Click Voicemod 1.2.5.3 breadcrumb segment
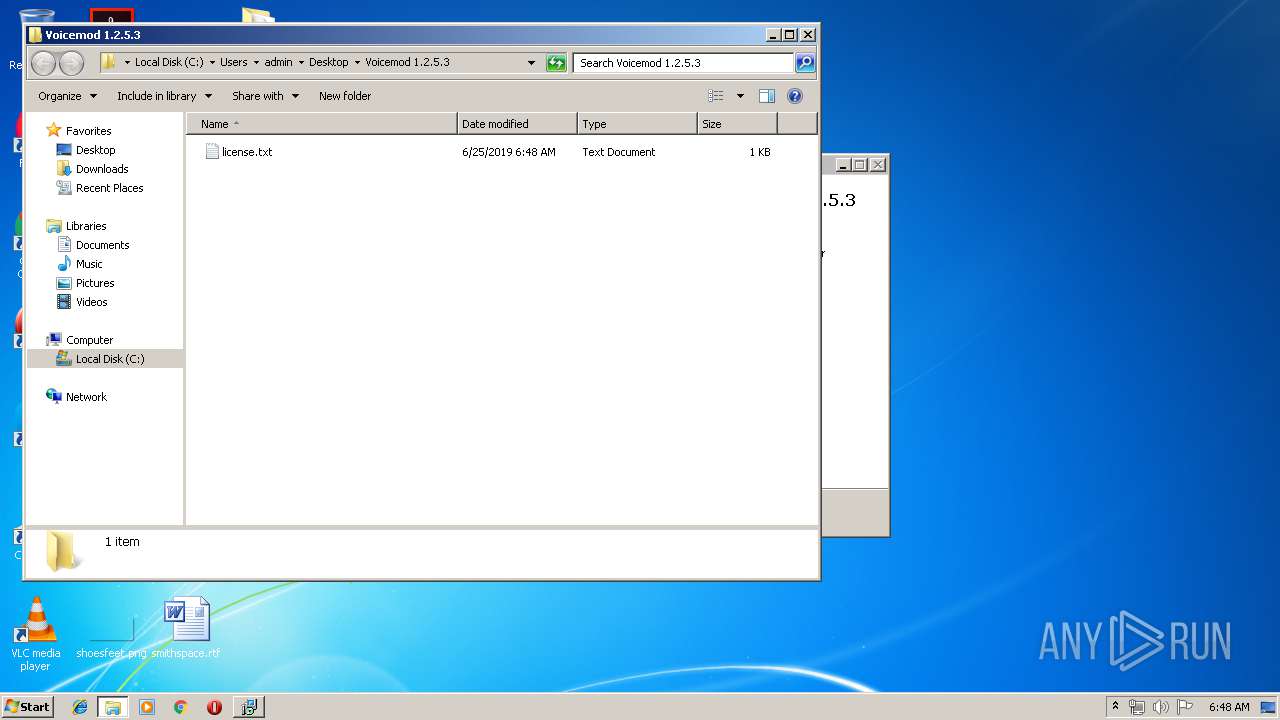 407,62
